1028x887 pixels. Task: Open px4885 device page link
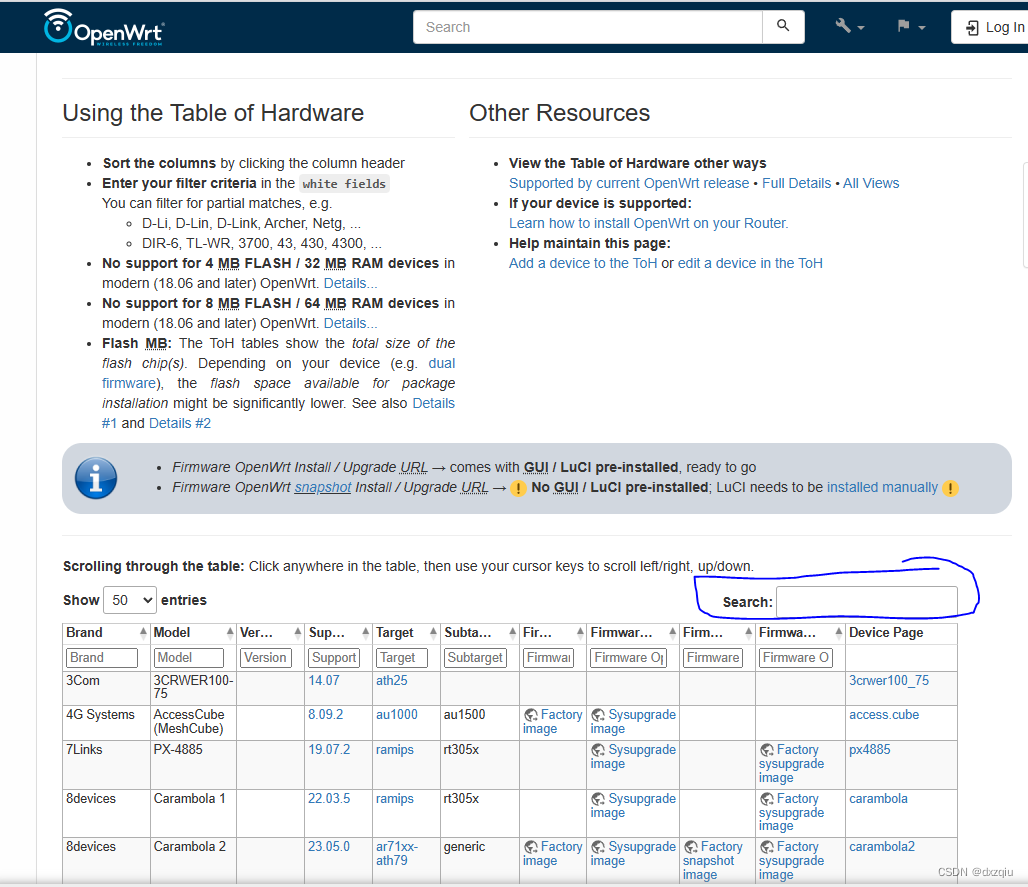click(869, 749)
